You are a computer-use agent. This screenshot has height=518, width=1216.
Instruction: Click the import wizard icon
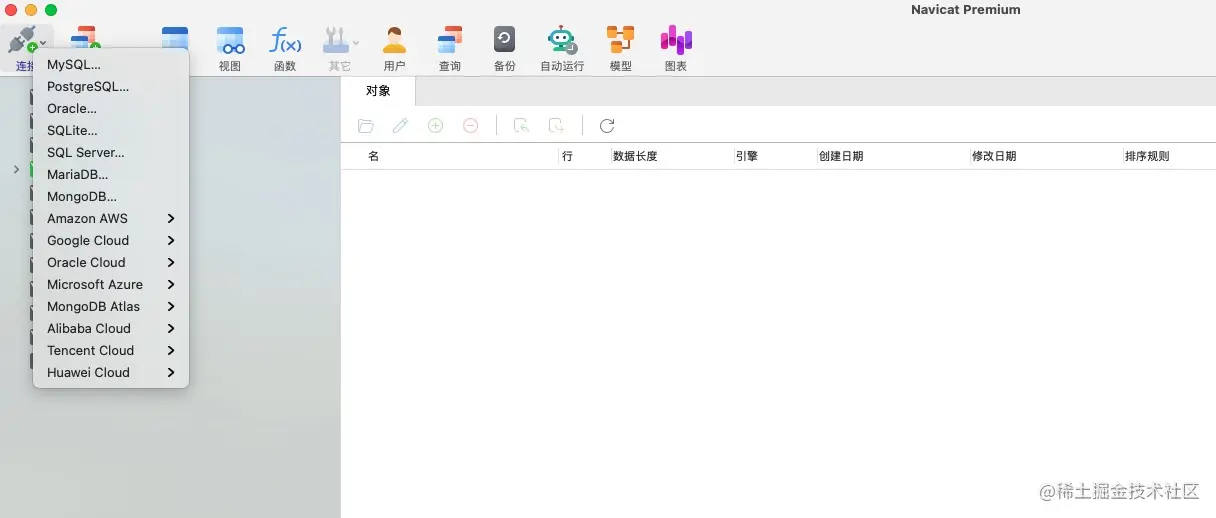(521, 126)
